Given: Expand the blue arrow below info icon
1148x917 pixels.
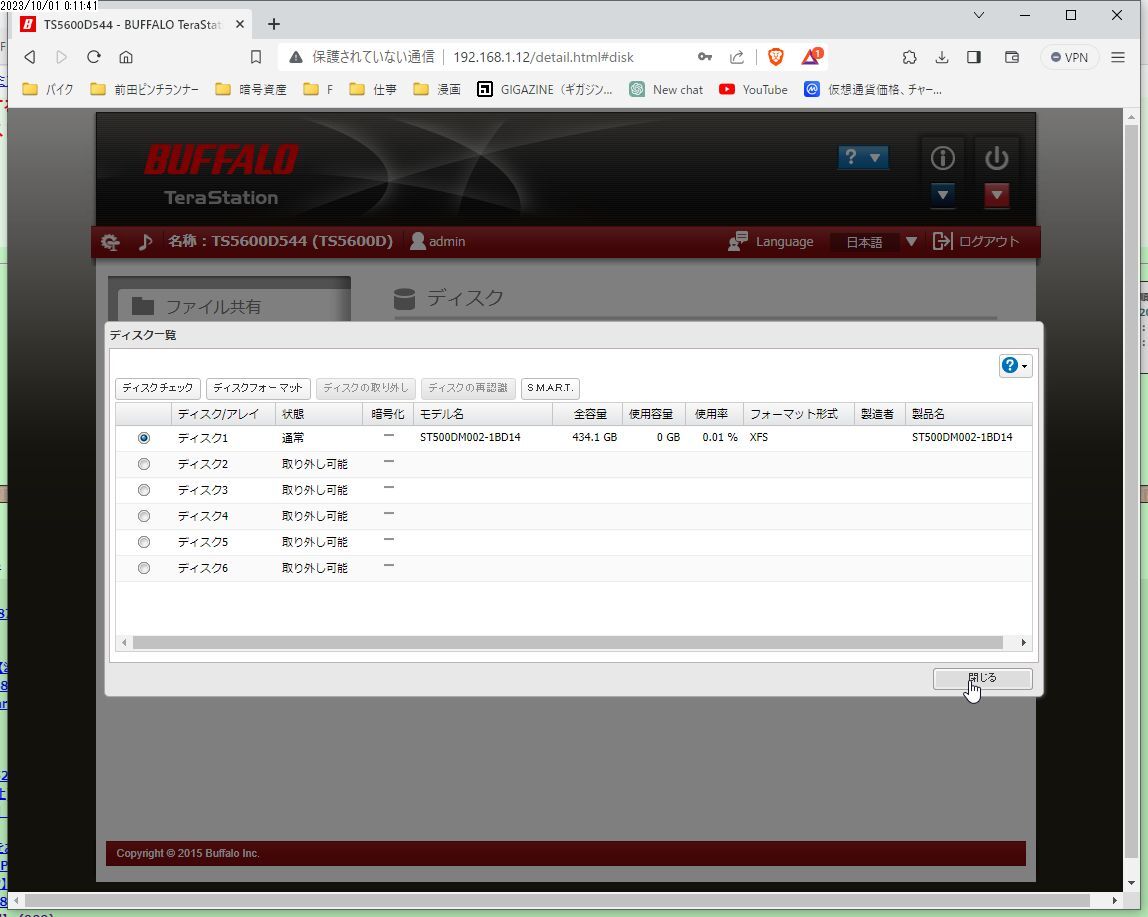Looking at the screenshot, I should (942, 195).
